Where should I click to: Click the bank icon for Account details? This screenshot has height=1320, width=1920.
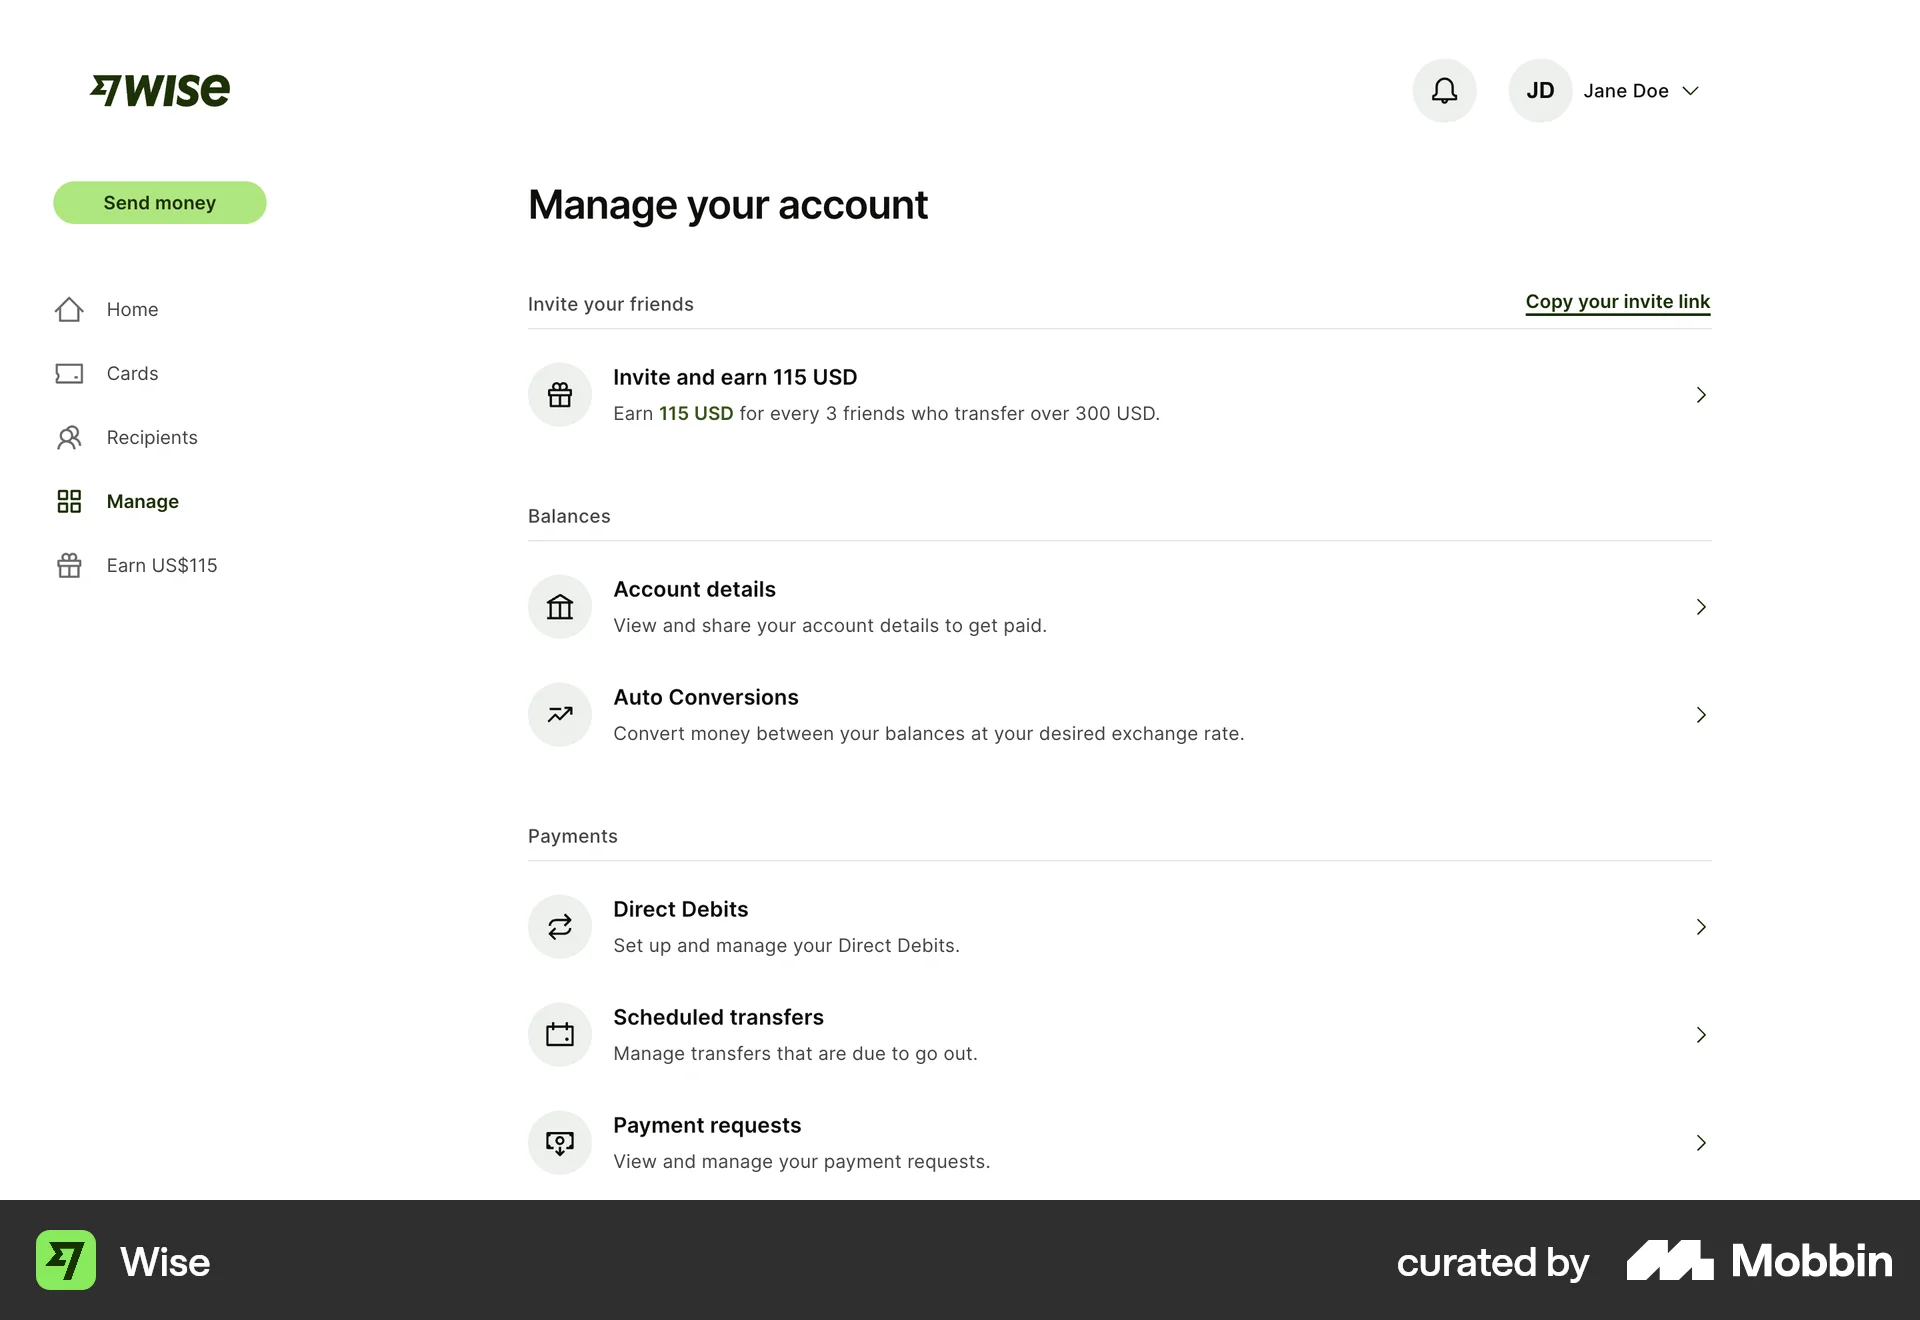(x=559, y=606)
